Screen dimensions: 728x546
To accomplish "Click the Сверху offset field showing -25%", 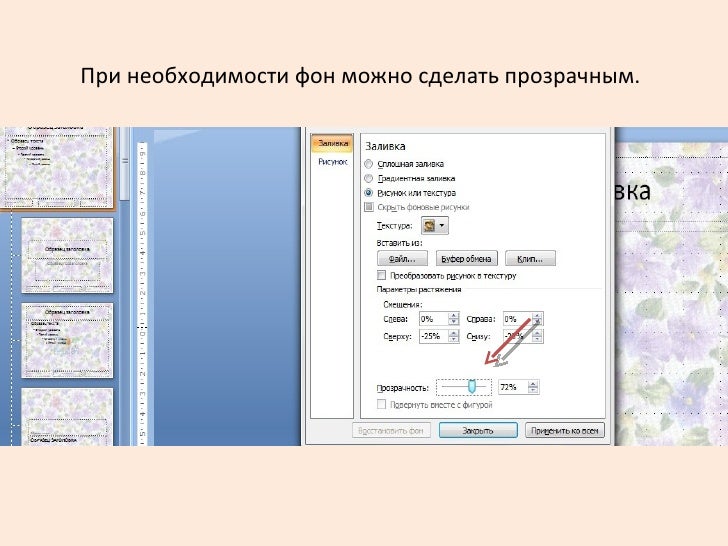I will pyautogui.click(x=434, y=336).
